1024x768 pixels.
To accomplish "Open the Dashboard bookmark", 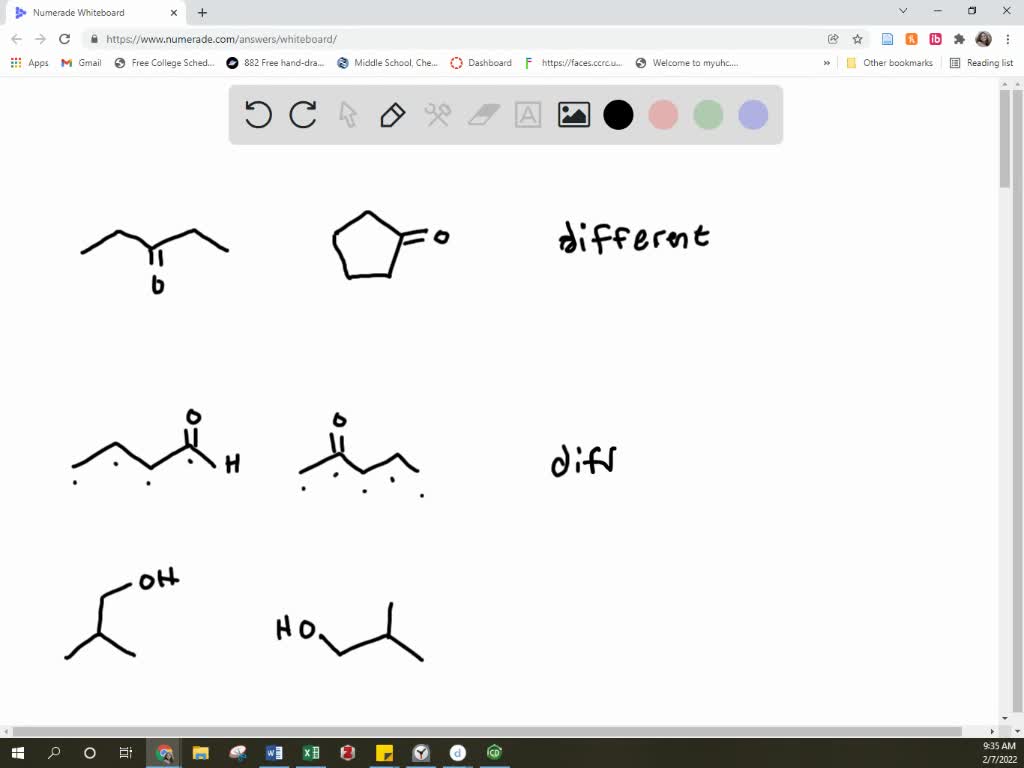I will (481, 63).
